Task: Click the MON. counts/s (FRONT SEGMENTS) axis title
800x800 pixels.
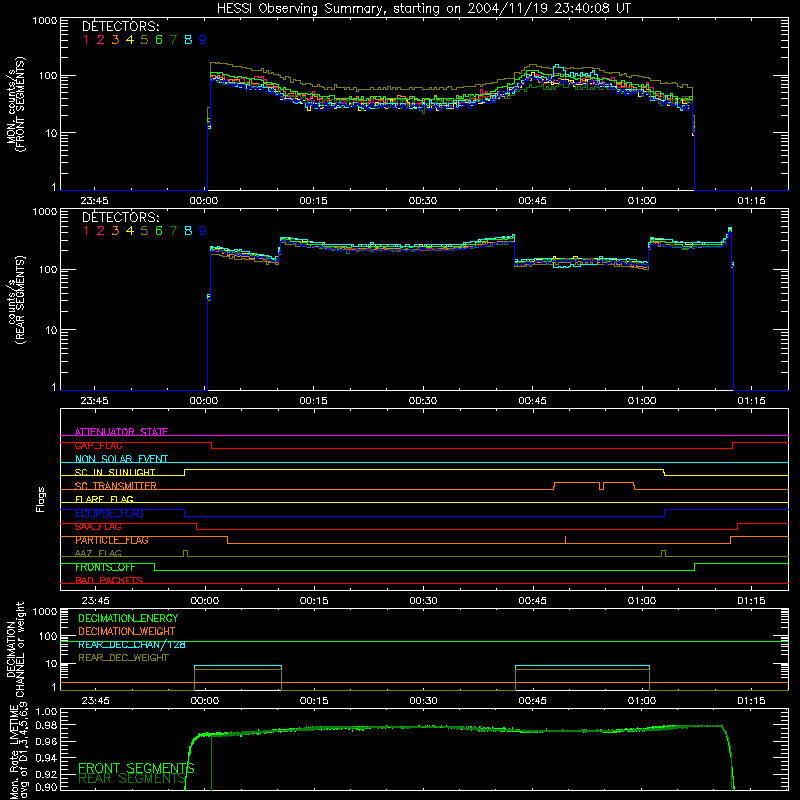Action: [15, 104]
